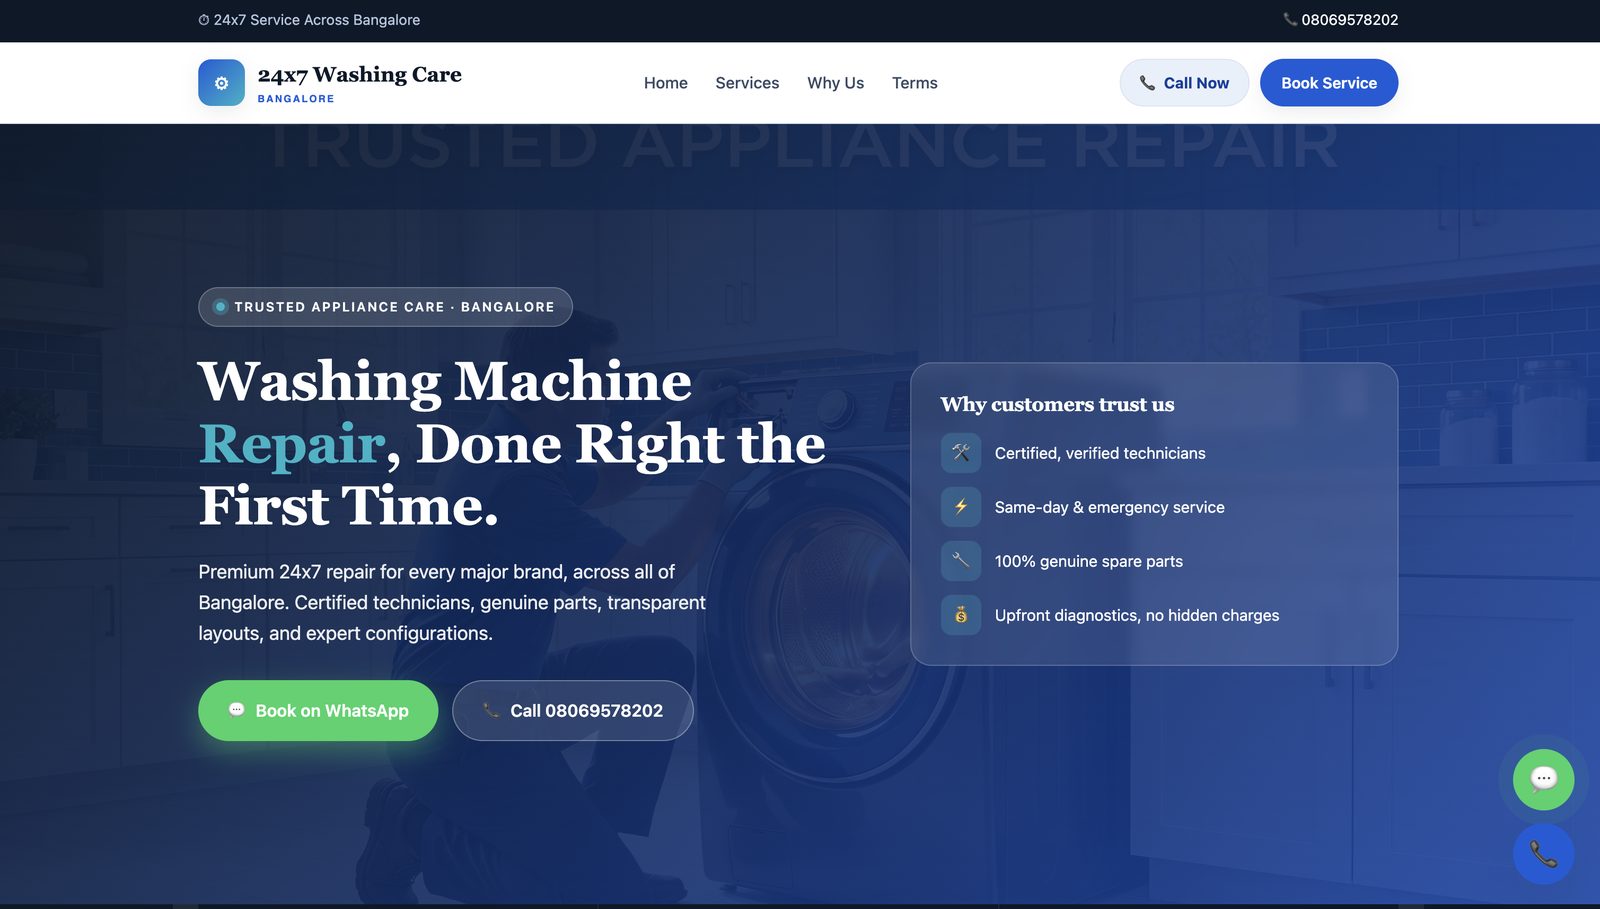Click the Trusted Appliance Care · Bangalore badge
Screen dimensions: 1600x909
click(385, 307)
